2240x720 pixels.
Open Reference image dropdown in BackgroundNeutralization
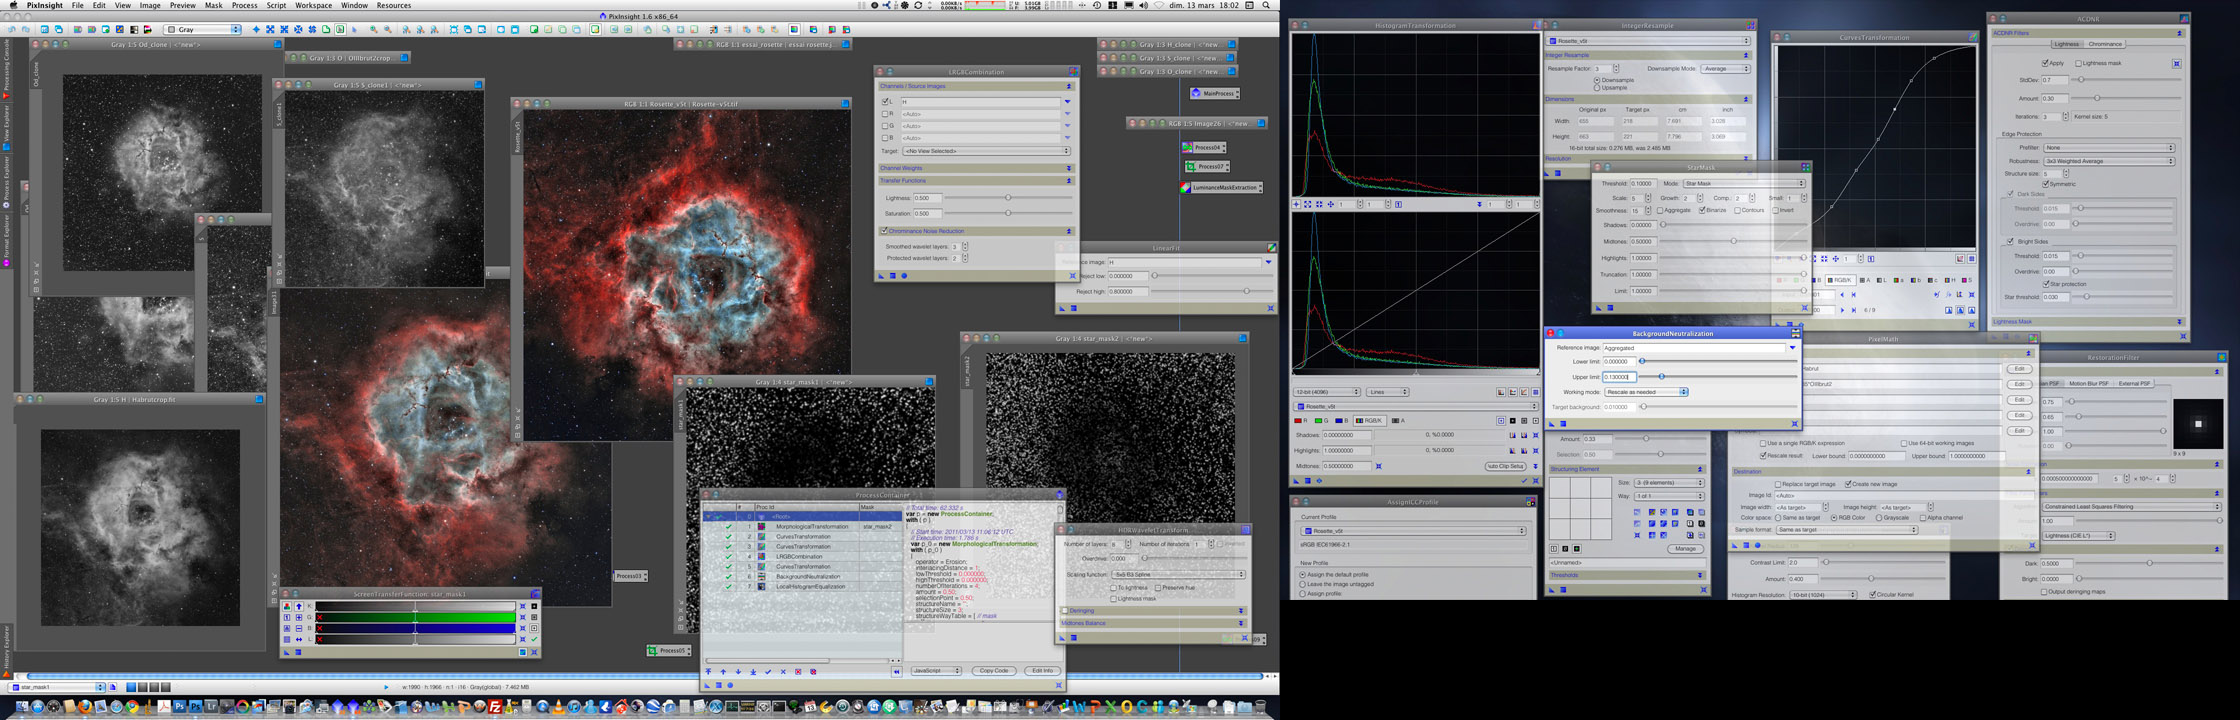tap(1792, 348)
